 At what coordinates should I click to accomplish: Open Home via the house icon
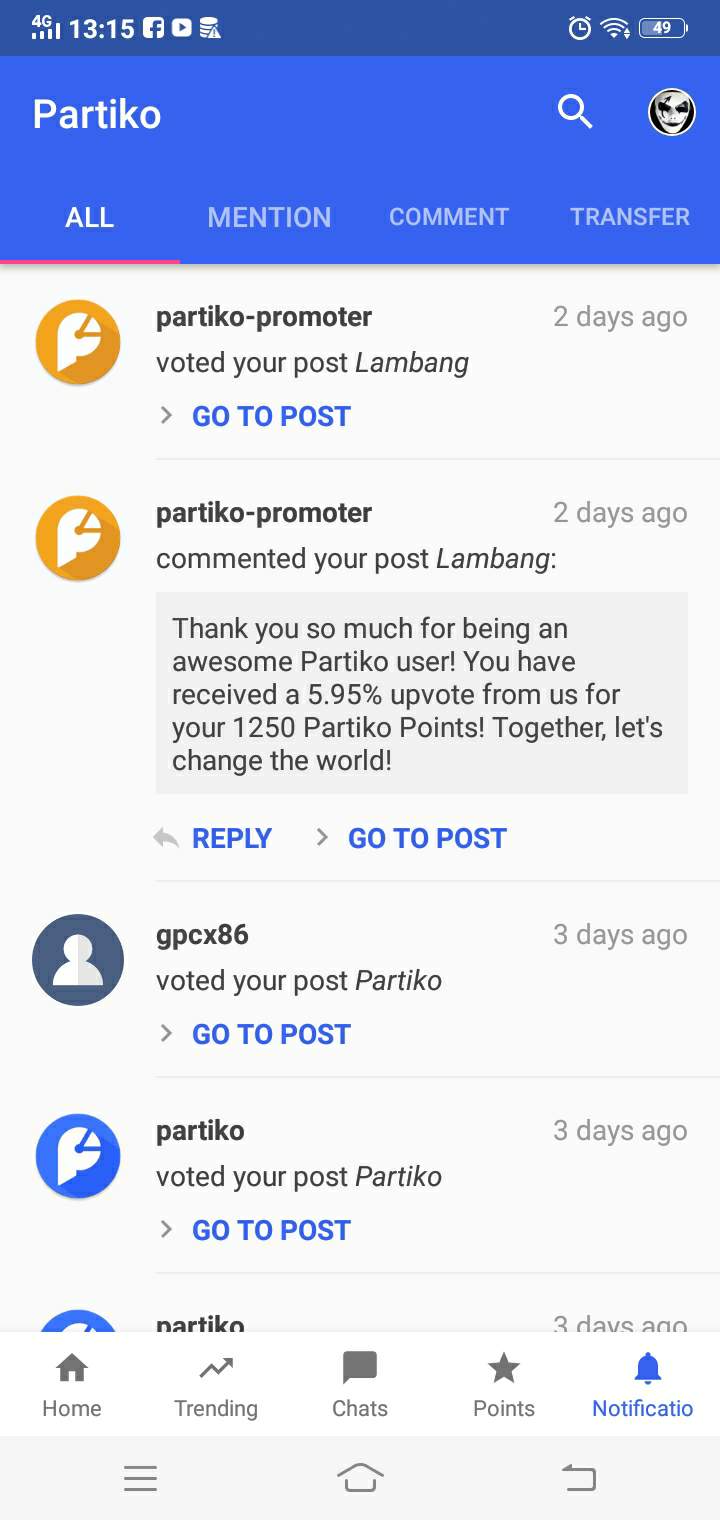click(72, 1368)
